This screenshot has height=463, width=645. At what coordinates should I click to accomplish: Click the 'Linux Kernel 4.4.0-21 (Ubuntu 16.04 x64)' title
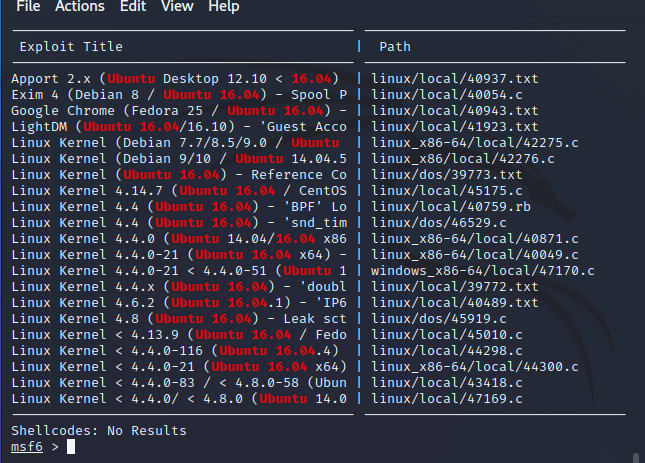179,255
